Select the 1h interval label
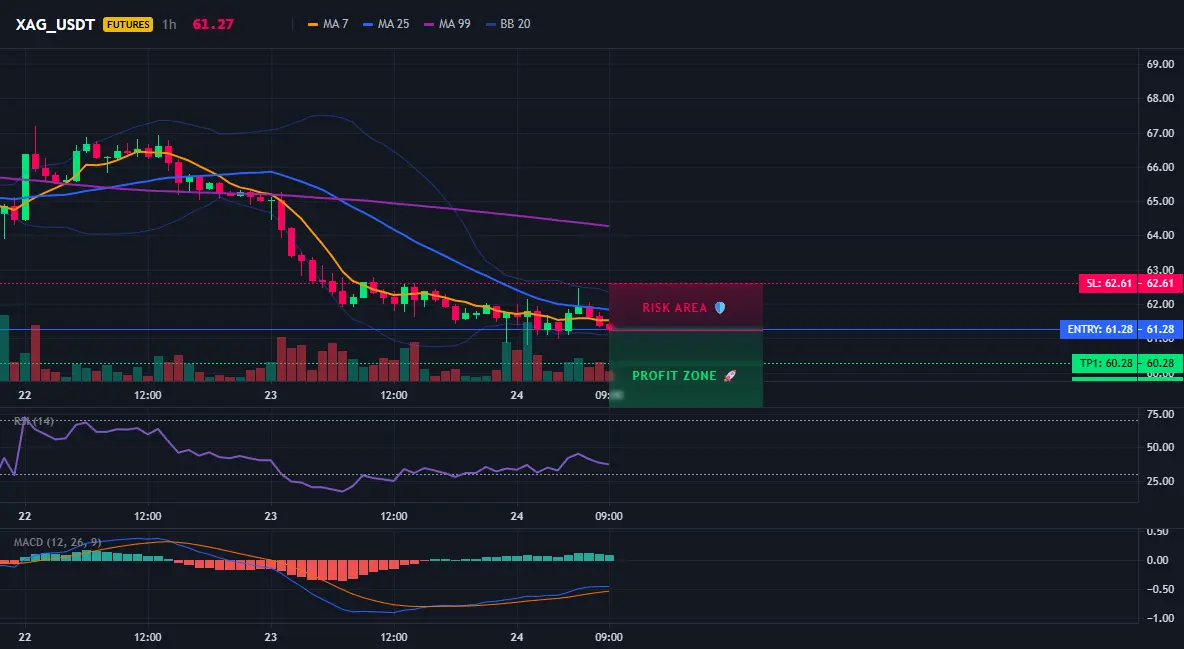 click(169, 24)
